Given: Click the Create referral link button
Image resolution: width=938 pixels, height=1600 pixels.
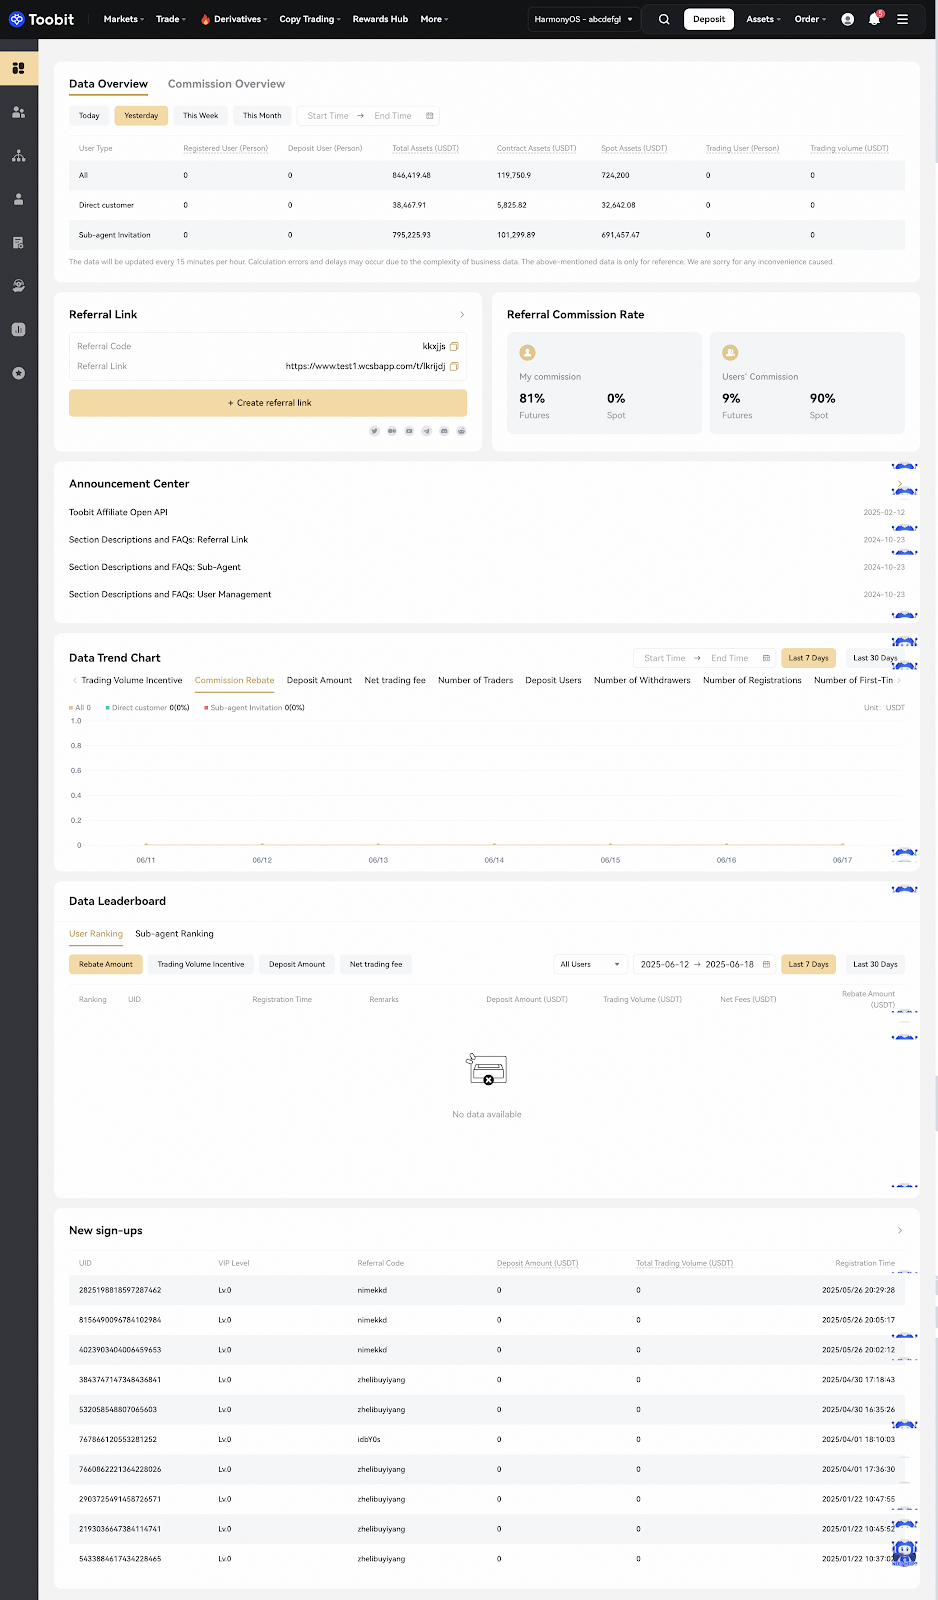Looking at the screenshot, I should pyautogui.click(x=268, y=403).
